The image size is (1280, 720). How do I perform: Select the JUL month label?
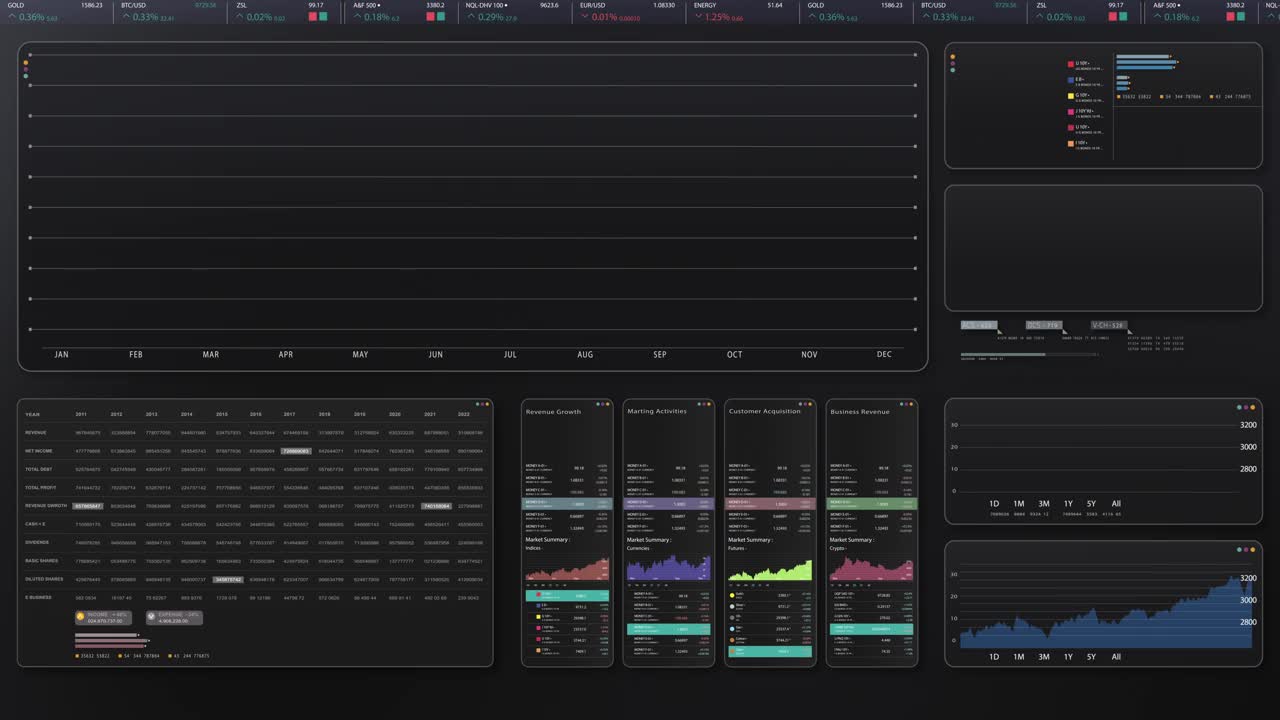point(510,354)
